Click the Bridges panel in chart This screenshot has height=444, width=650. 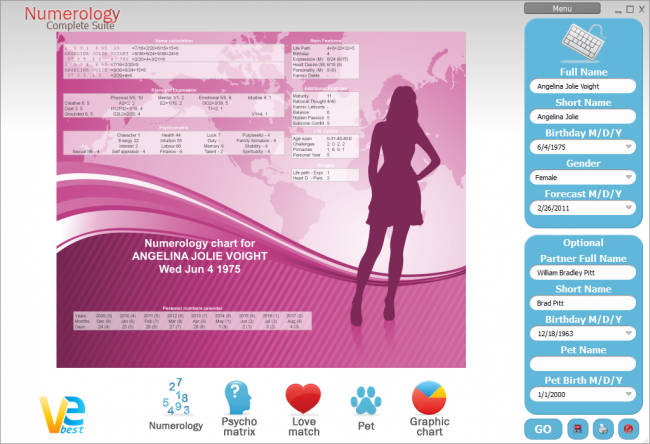point(325,175)
